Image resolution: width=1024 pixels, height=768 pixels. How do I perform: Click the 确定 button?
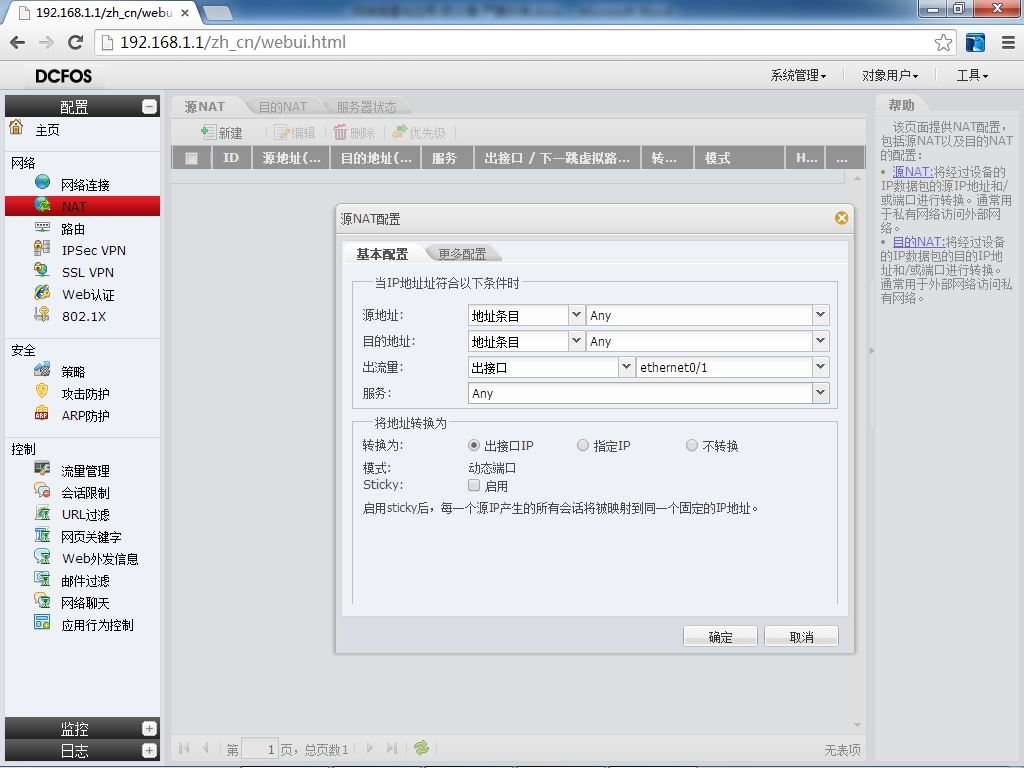pyautogui.click(x=720, y=637)
